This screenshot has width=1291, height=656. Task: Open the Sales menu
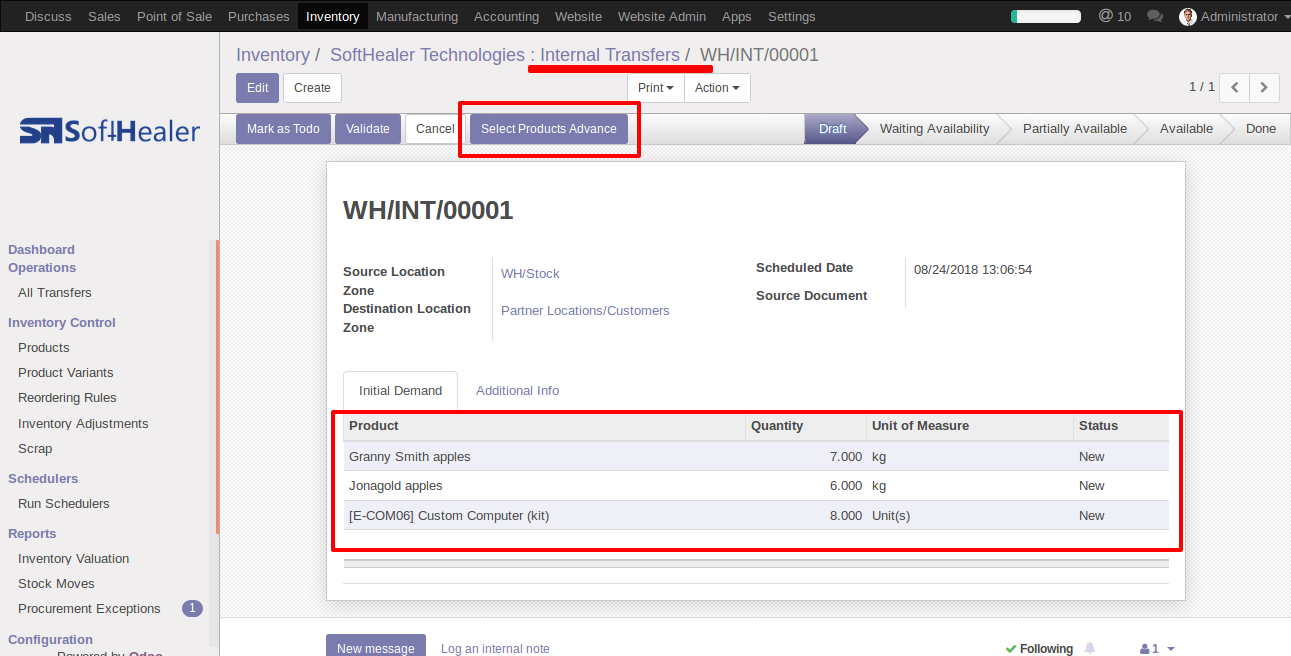pos(104,16)
